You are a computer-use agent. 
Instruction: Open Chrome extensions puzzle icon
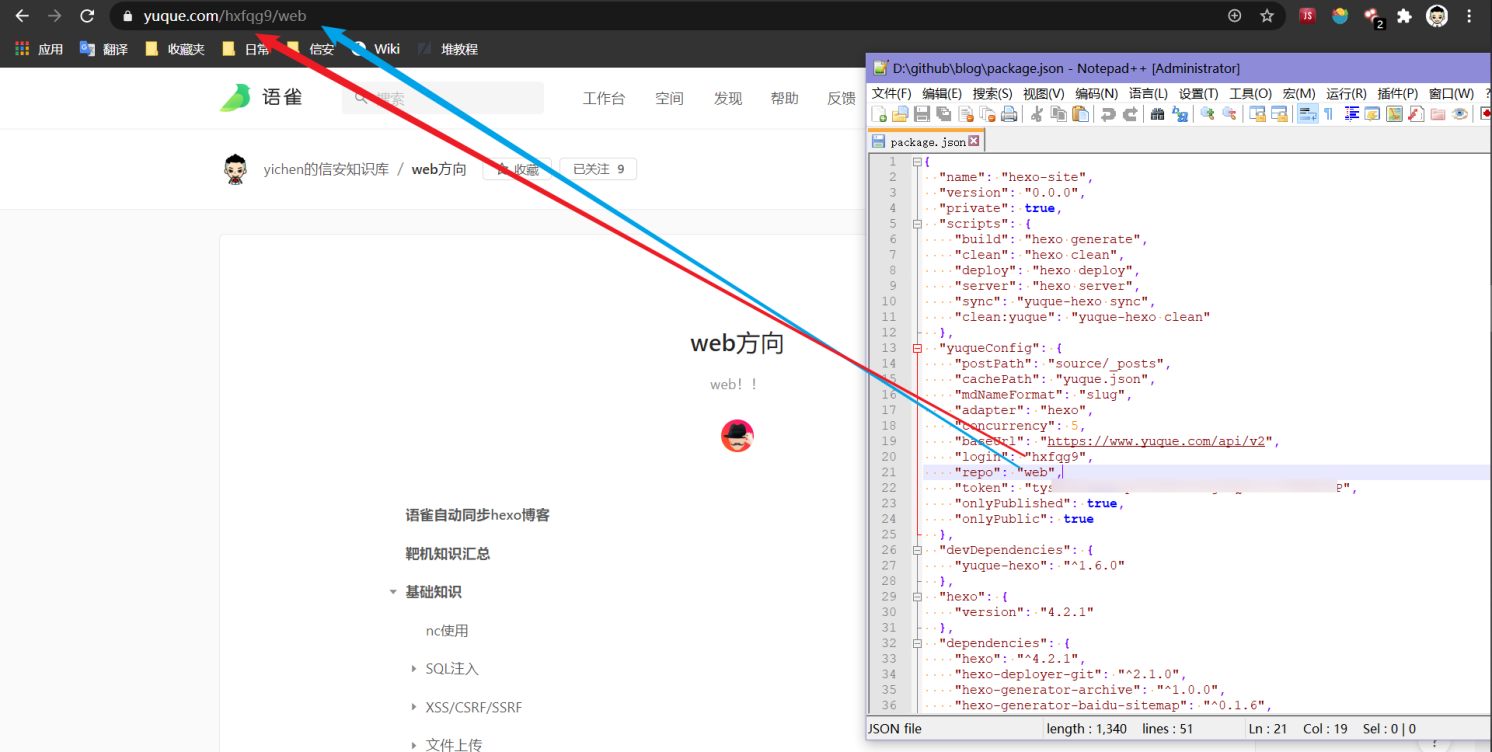1404,16
